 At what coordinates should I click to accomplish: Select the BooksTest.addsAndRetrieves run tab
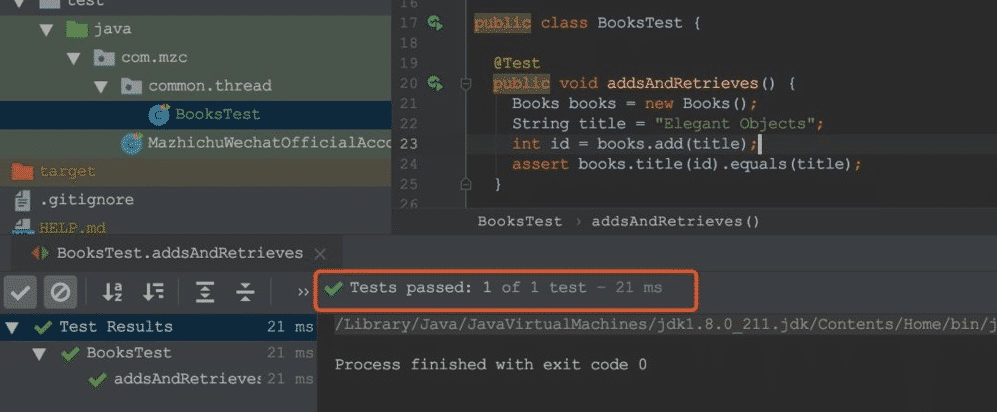click(x=179, y=253)
